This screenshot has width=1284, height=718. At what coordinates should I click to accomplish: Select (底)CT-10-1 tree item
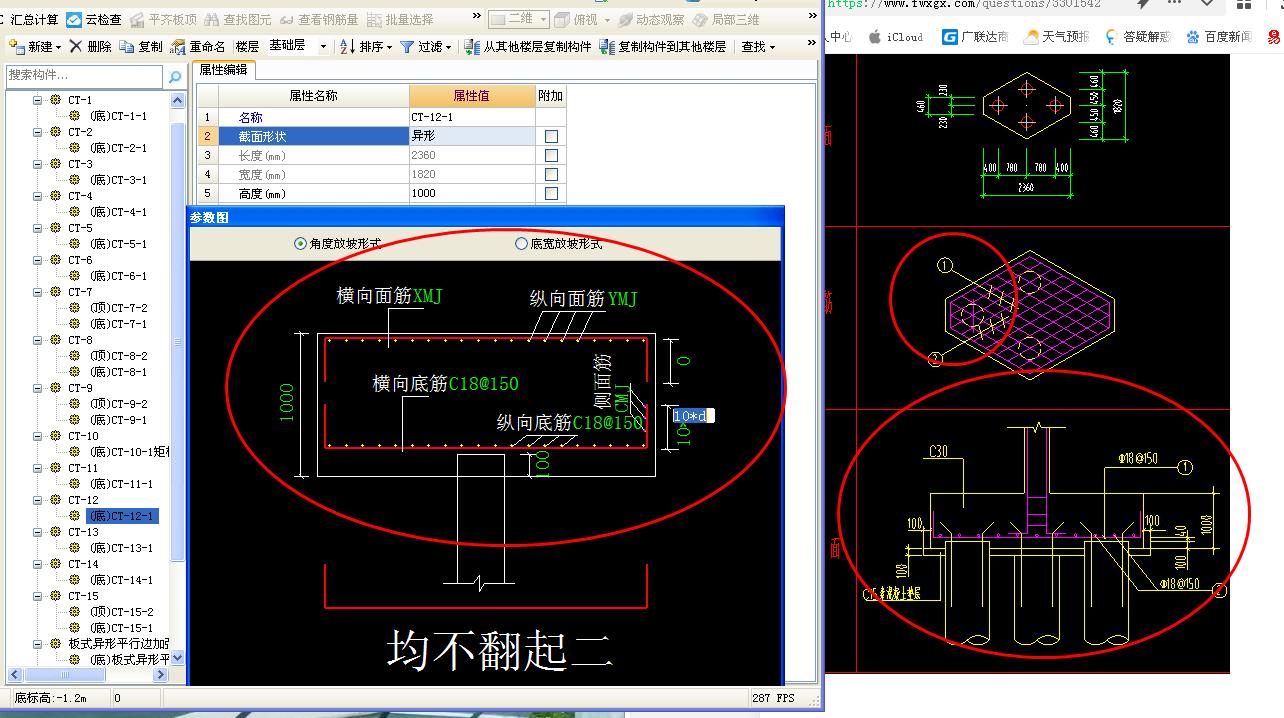tap(129, 452)
